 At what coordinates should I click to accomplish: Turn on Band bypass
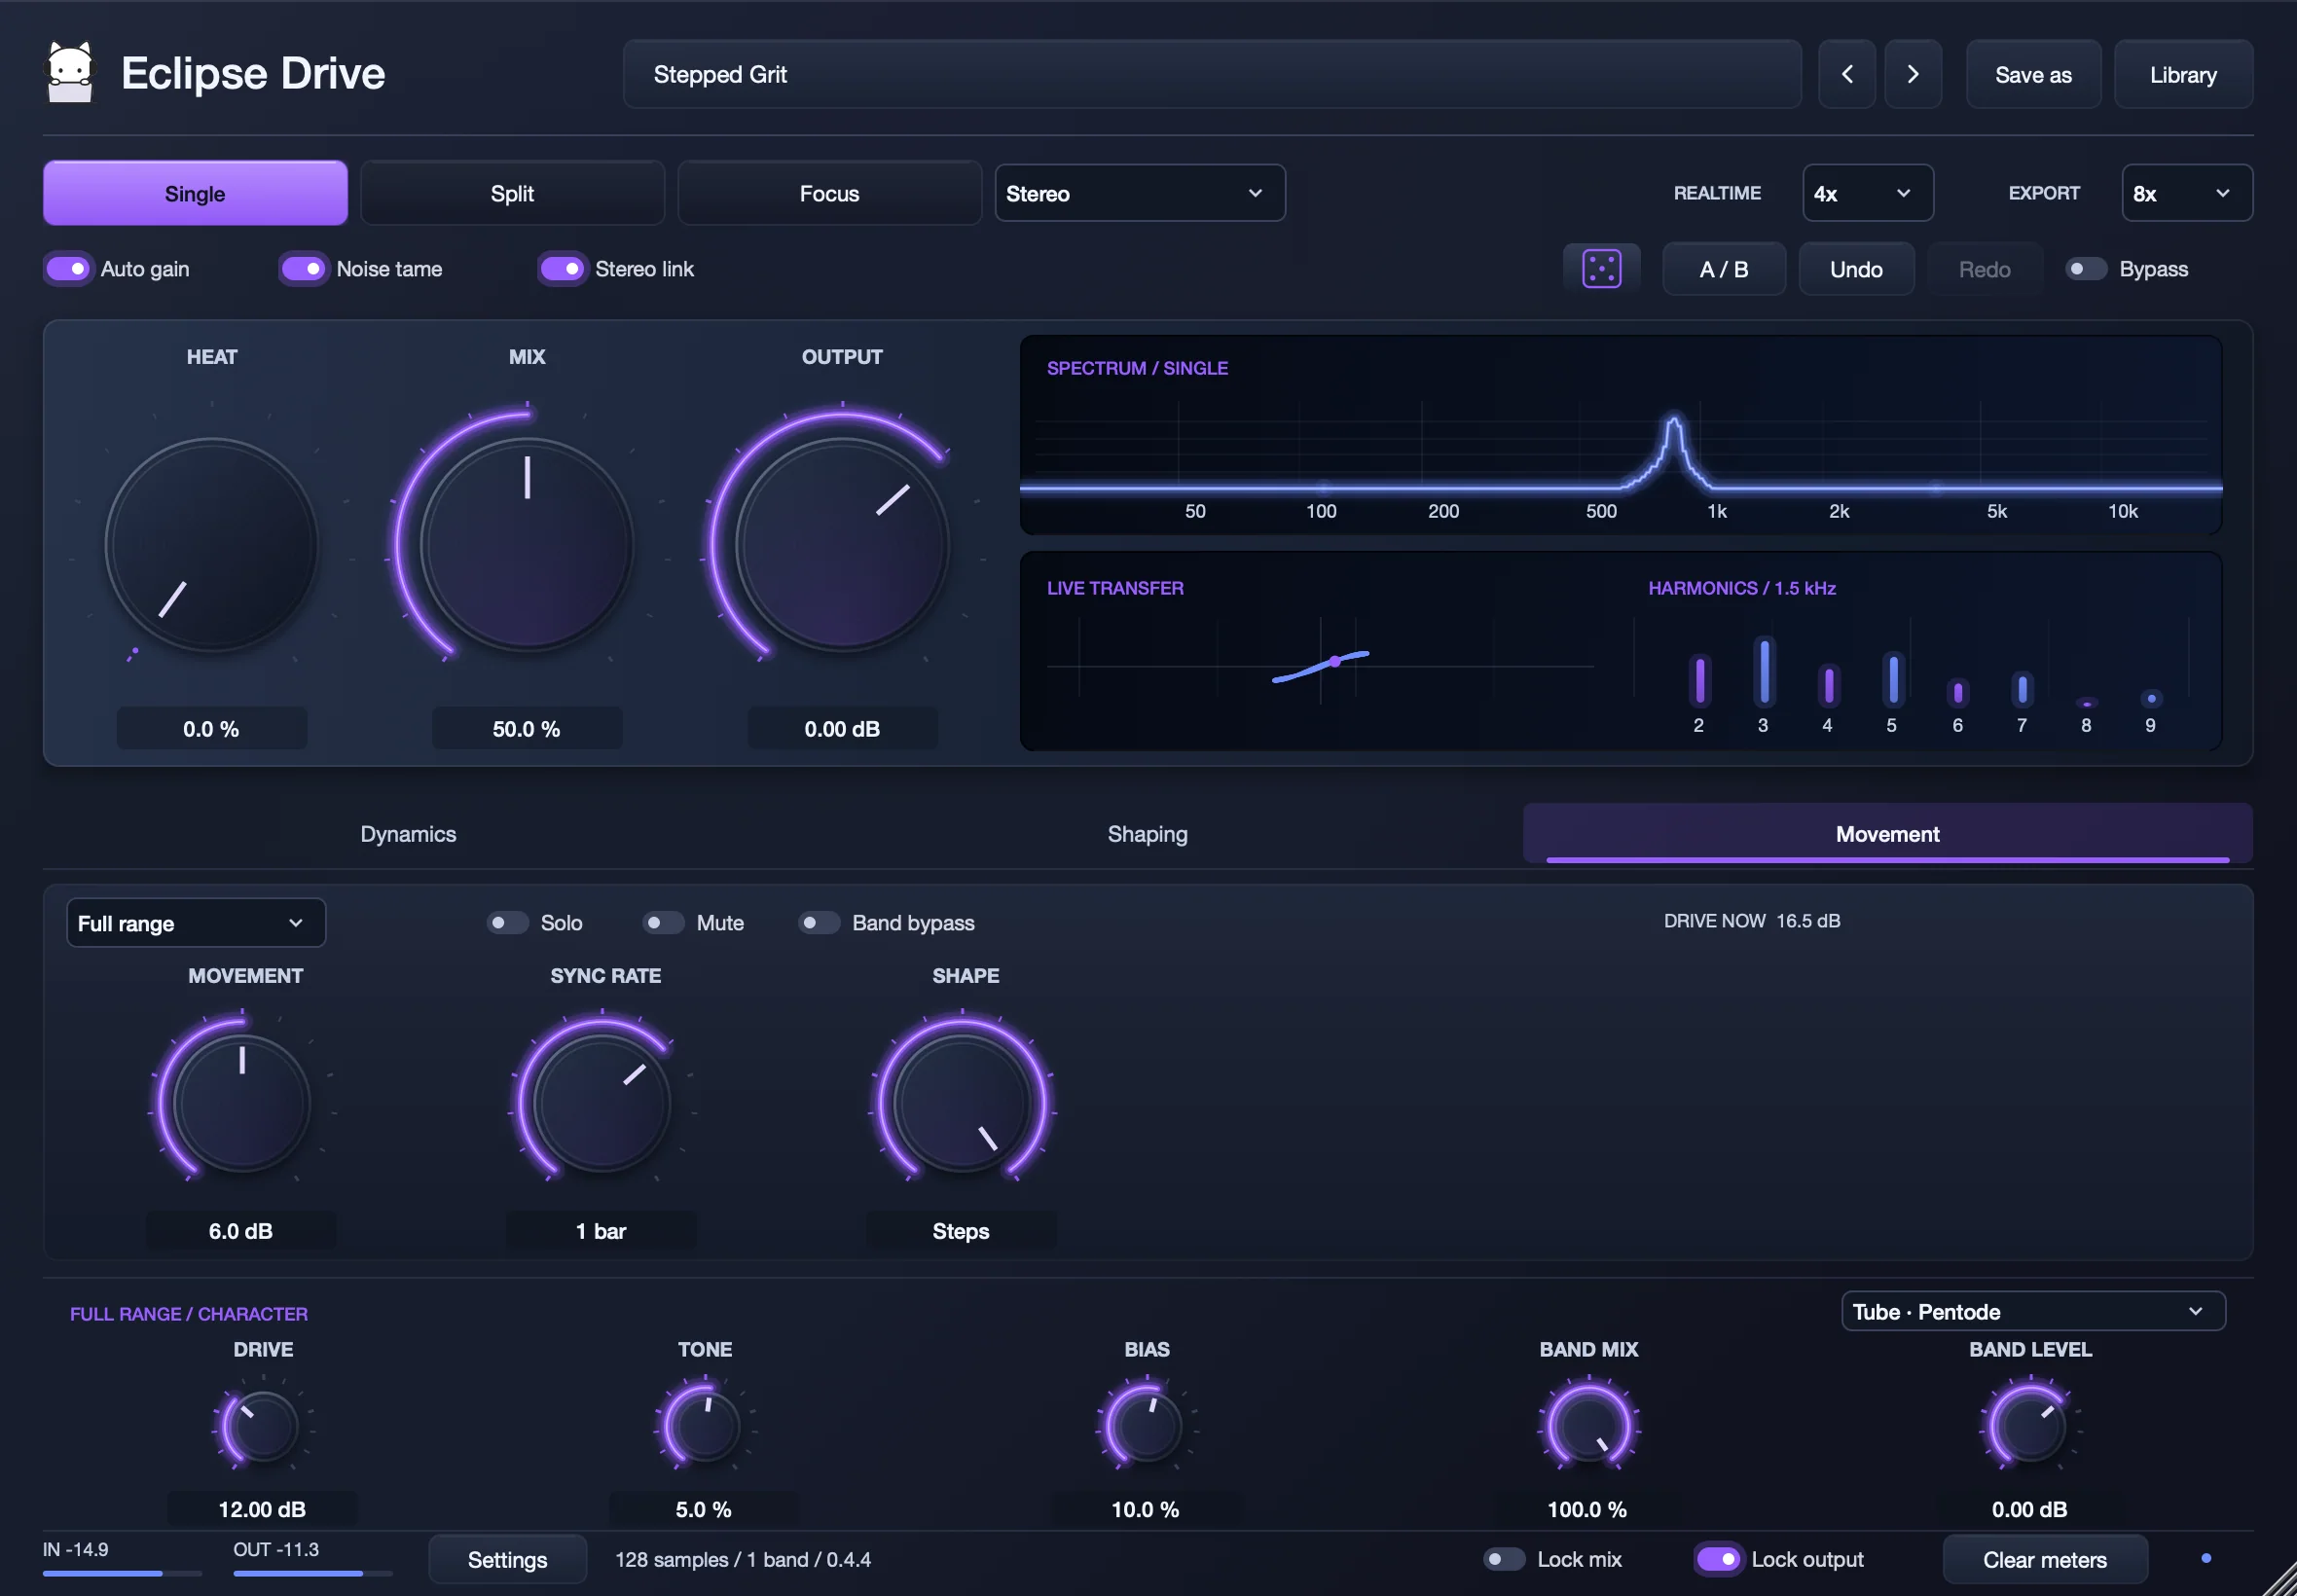pyautogui.click(x=818, y=922)
